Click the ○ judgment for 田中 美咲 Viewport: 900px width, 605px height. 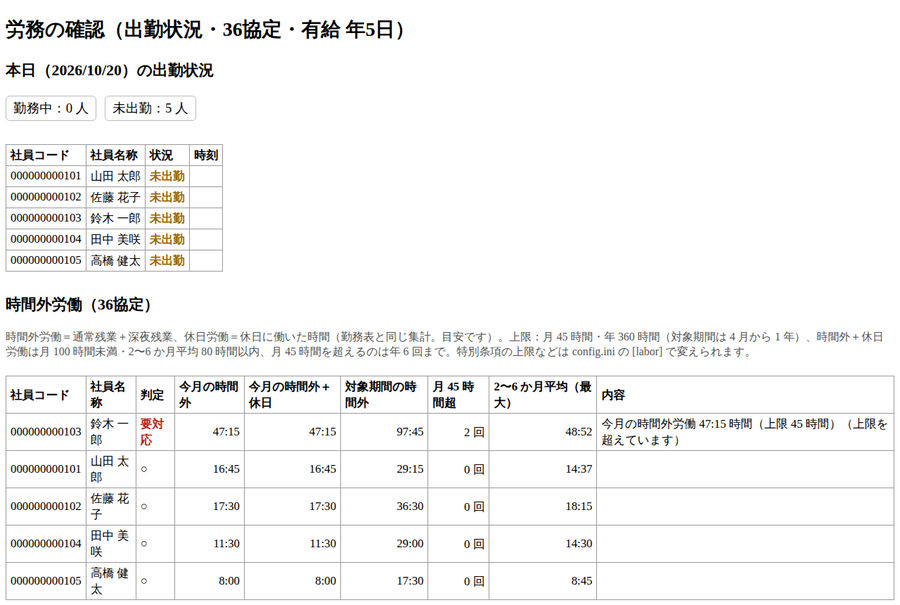(144, 544)
